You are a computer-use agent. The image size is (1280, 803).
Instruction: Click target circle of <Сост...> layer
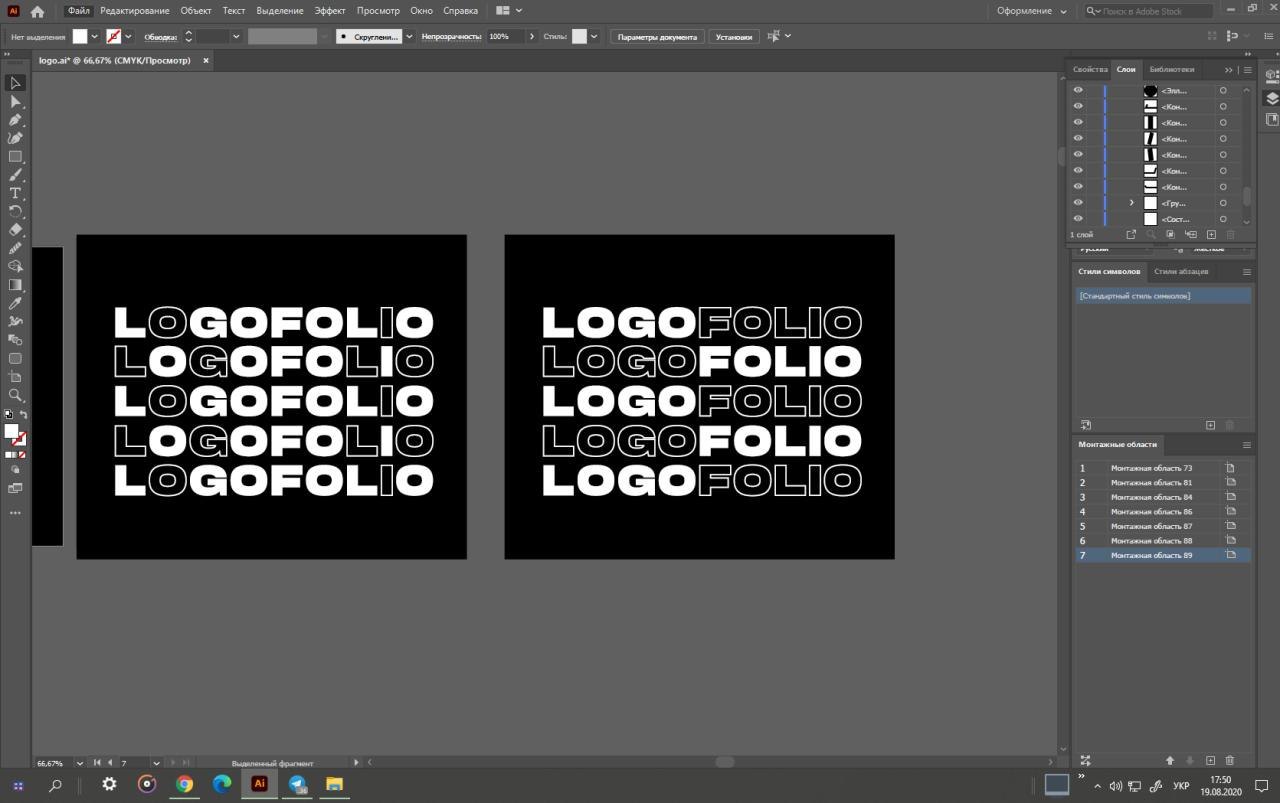[1222, 219]
